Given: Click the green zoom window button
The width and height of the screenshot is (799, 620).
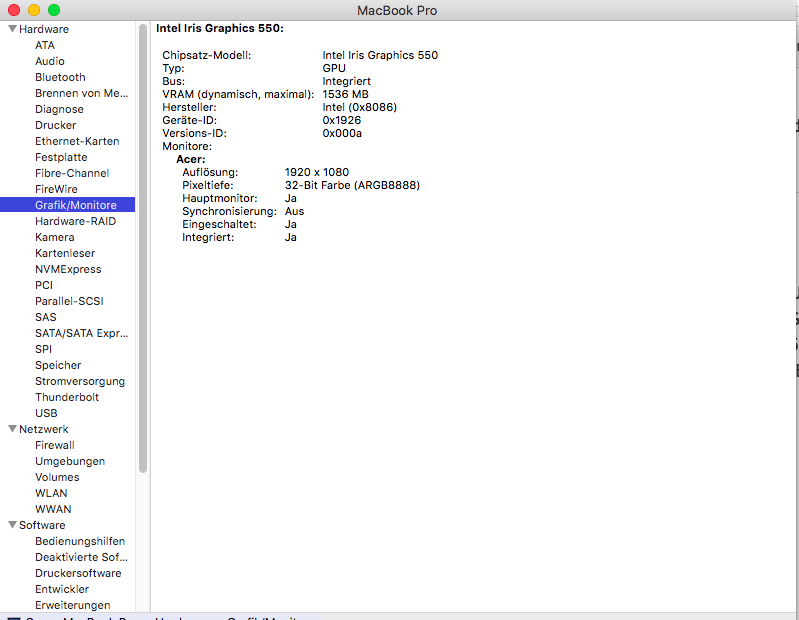Looking at the screenshot, I should pyautogui.click(x=54, y=10).
